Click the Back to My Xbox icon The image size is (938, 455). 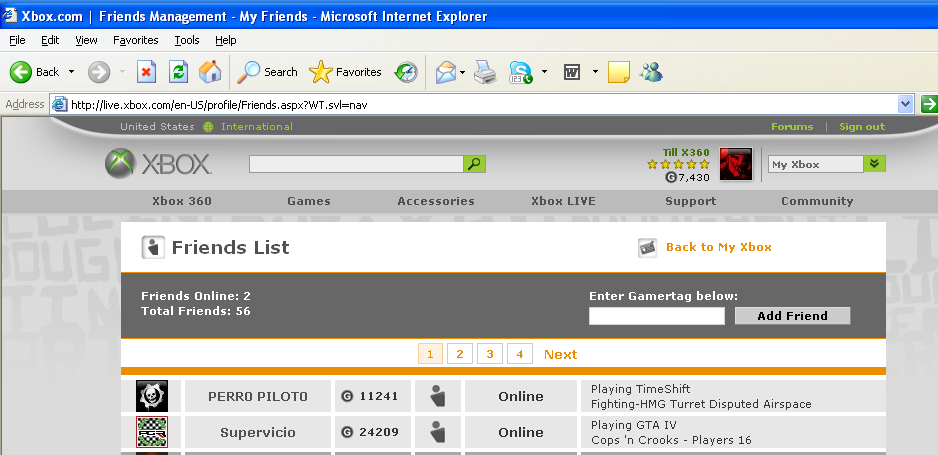(x=648, y=248)
